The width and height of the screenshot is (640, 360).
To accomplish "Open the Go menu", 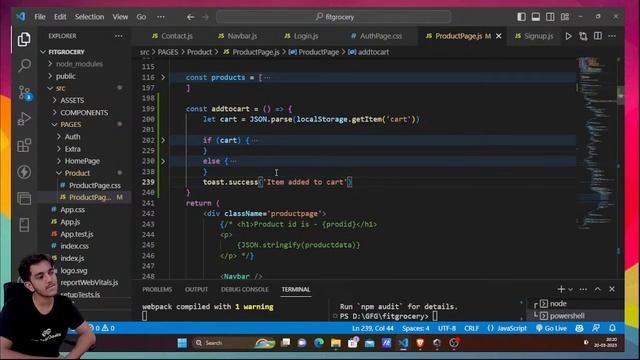I will [141, 17].
